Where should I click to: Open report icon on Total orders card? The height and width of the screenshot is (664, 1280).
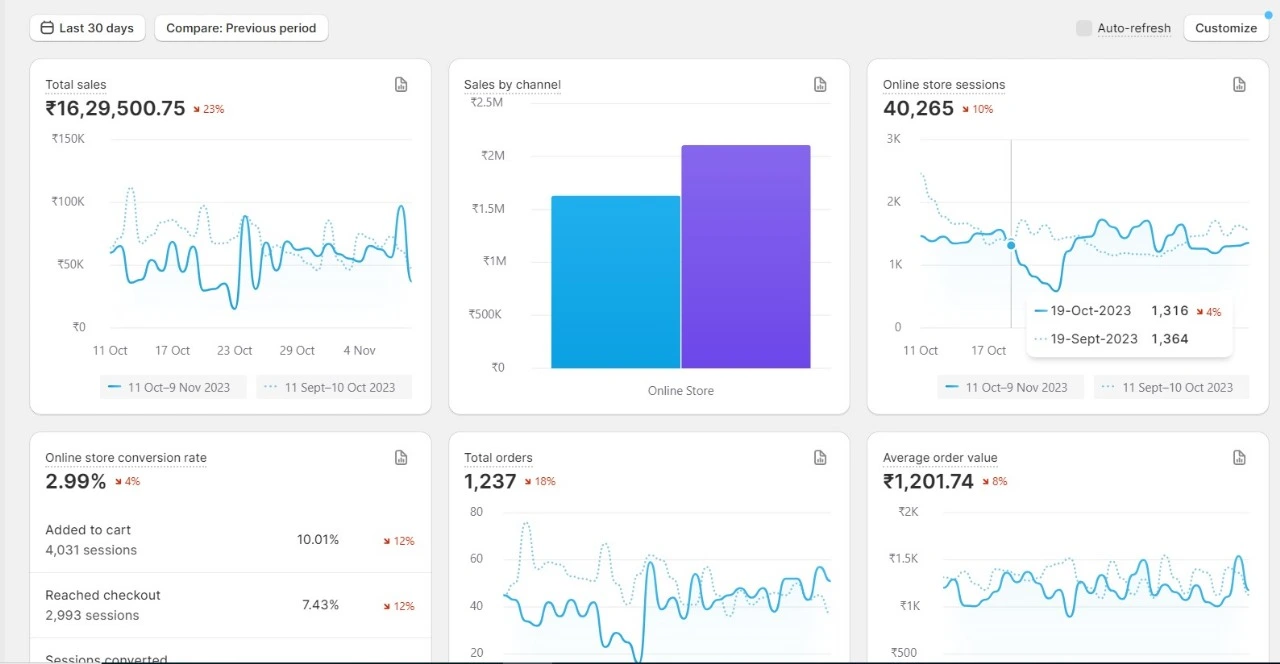pyautogui.click(x=820, y=458)
